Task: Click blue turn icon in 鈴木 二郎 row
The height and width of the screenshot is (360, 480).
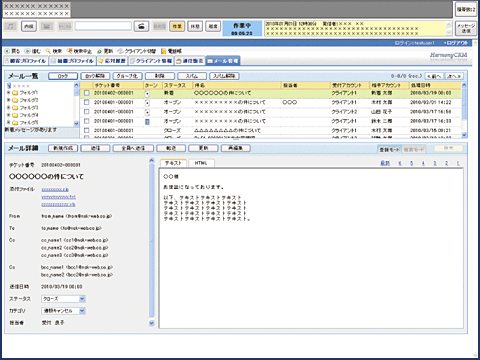Action: 147,122
